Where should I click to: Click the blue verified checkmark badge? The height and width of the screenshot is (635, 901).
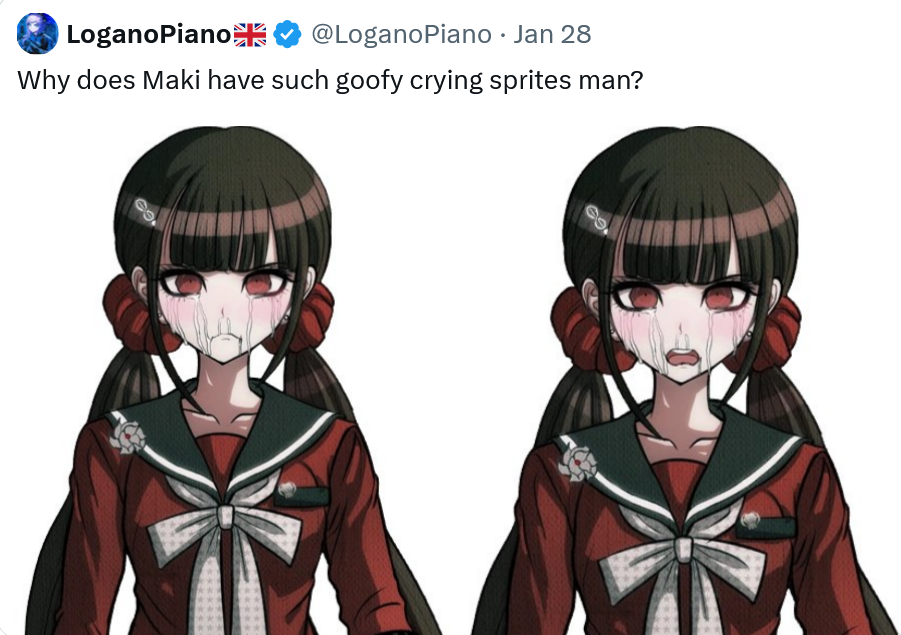[x=287, y=34]
